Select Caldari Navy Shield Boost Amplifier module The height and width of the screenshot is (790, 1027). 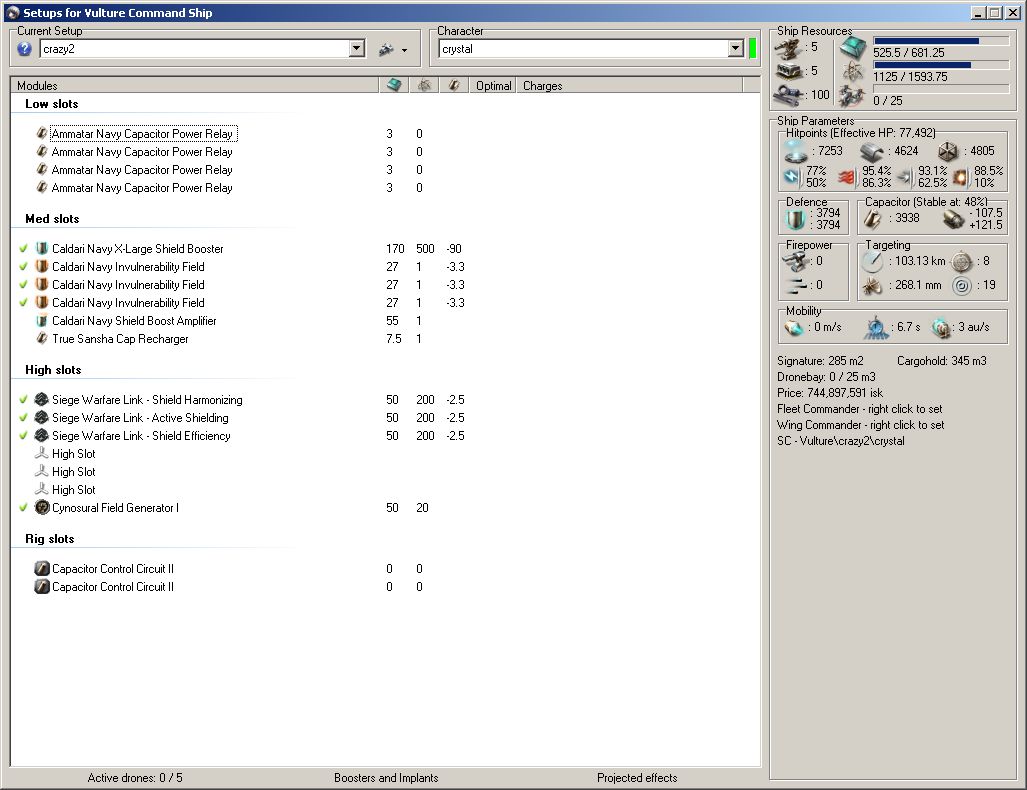[x=134, y=321]
